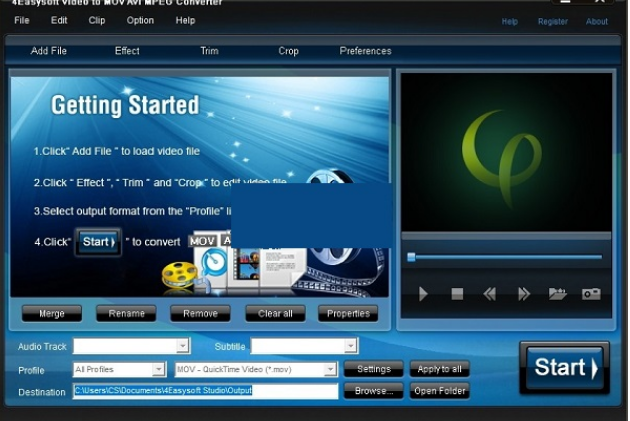630x421 pixels.
Task: Expand the Audio Track dropdown
Action: (x=183, y=346)
